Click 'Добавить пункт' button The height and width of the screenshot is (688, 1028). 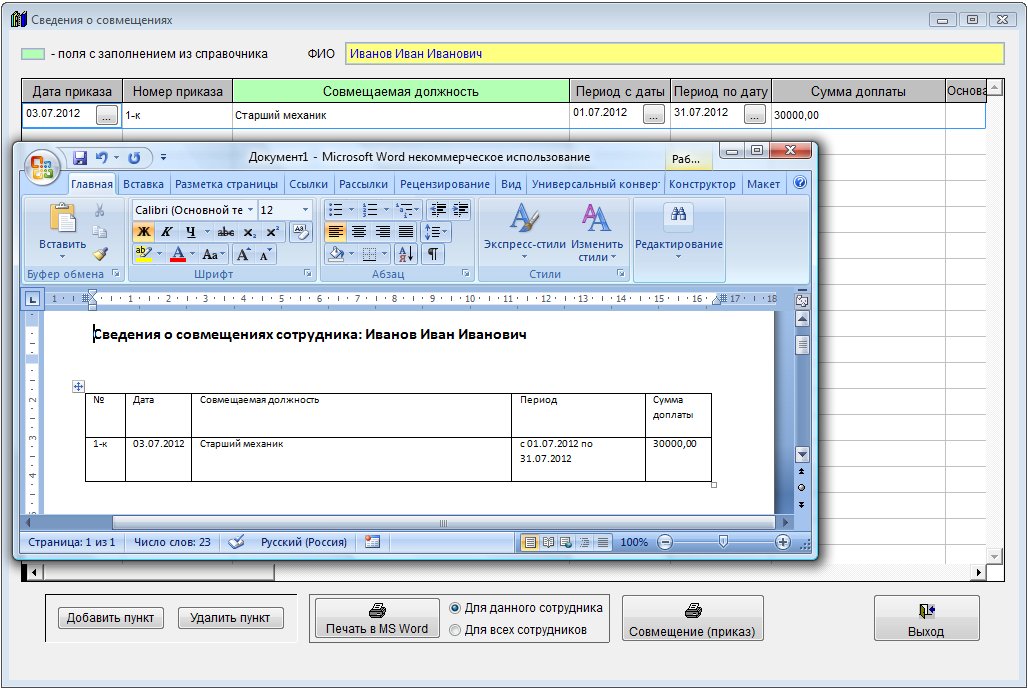click(110, 618)
